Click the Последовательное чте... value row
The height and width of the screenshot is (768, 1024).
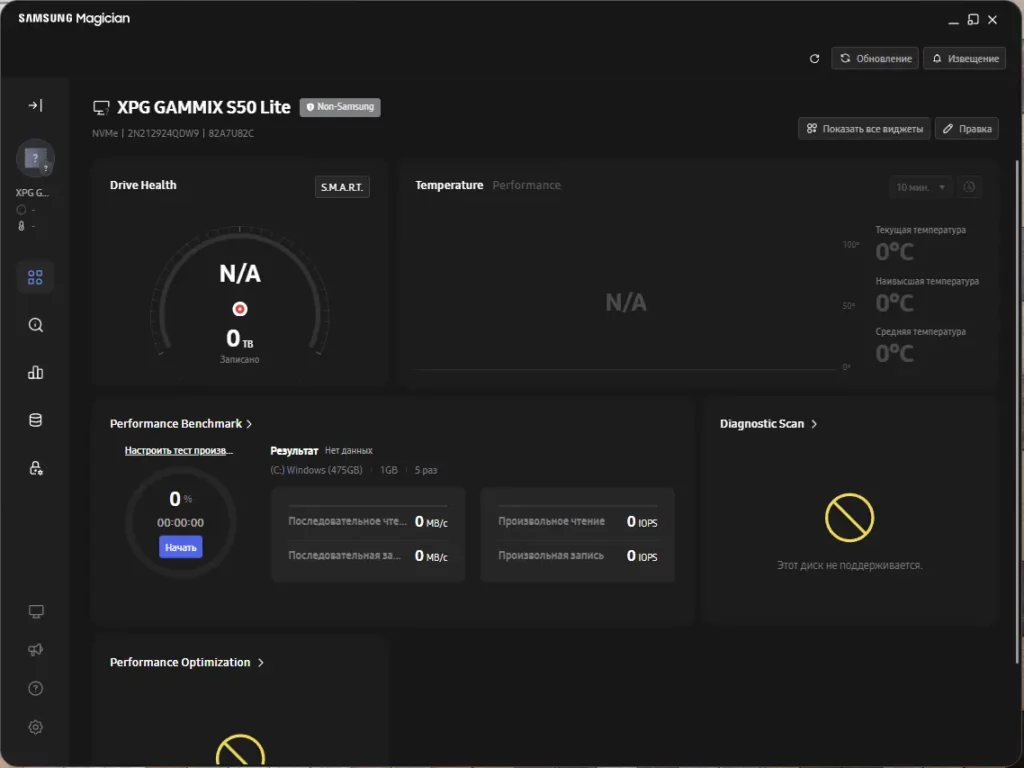(368, 522)
